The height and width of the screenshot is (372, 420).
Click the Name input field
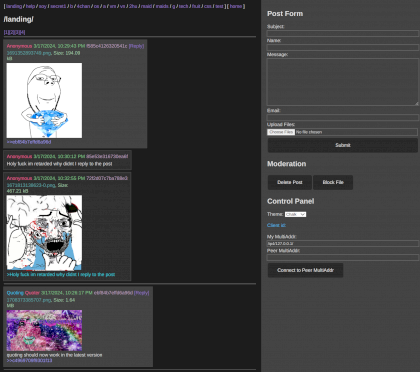(x=343, y=47)
